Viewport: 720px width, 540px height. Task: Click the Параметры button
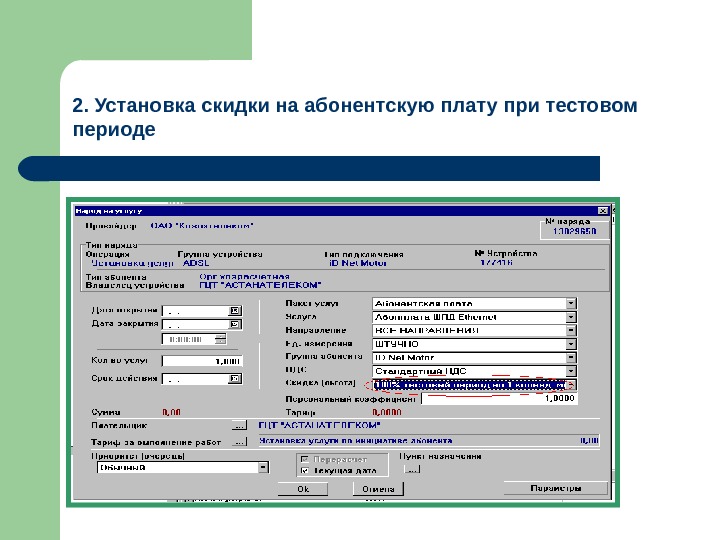coord(556,488)
